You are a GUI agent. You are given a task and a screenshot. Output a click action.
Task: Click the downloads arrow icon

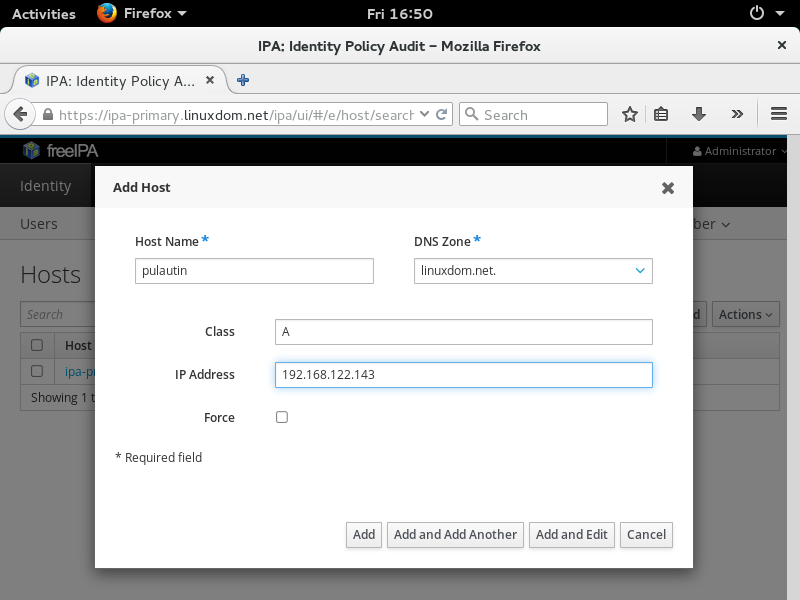(x=700, y=115)
